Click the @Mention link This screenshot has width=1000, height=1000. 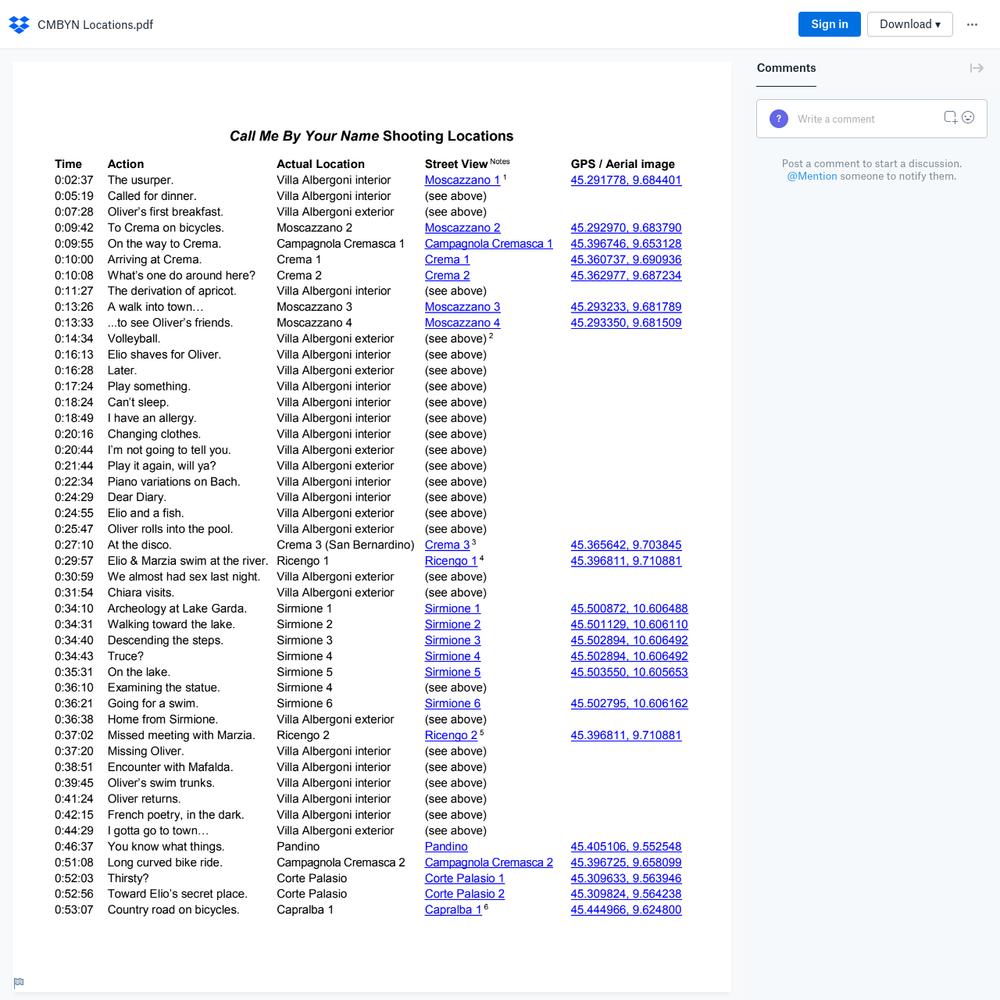[811, 177]
